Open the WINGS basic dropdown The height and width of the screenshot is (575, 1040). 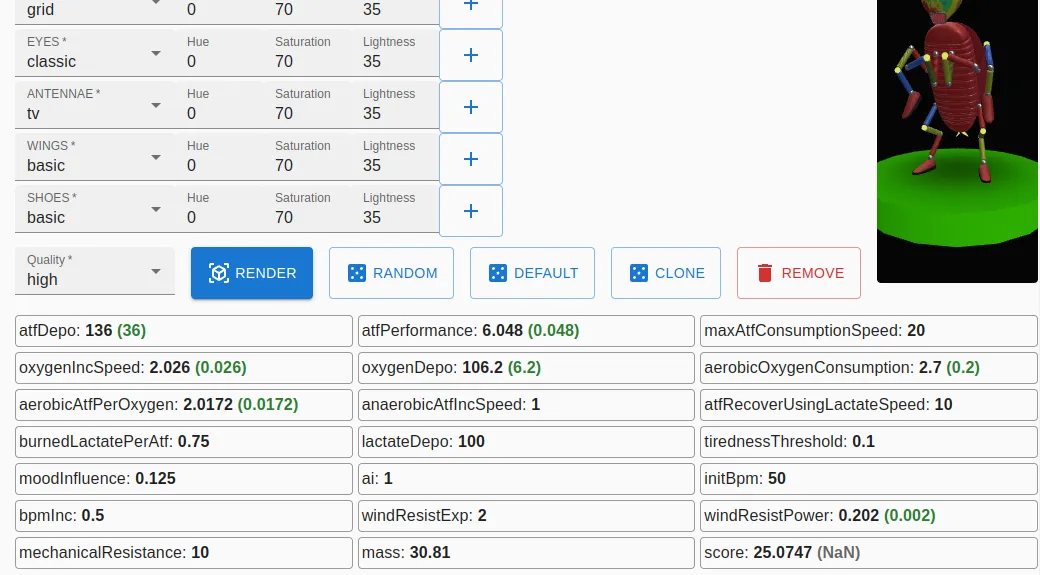click(x=95, y=157)
